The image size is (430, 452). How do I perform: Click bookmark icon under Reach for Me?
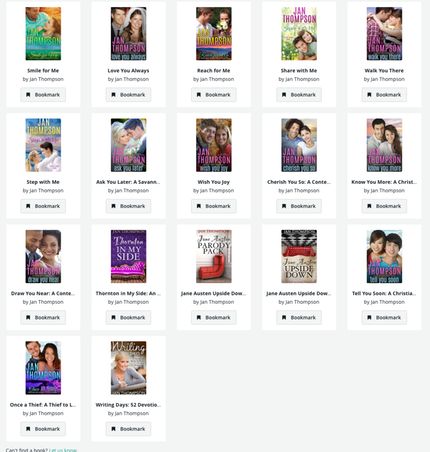pos(199,95)
